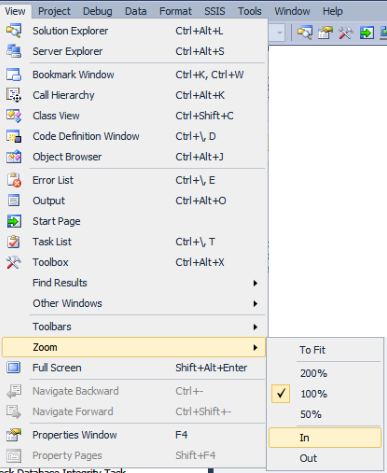Choose Zoom In option
This screenshot has width=387, height=473.
tap(325, 438)
